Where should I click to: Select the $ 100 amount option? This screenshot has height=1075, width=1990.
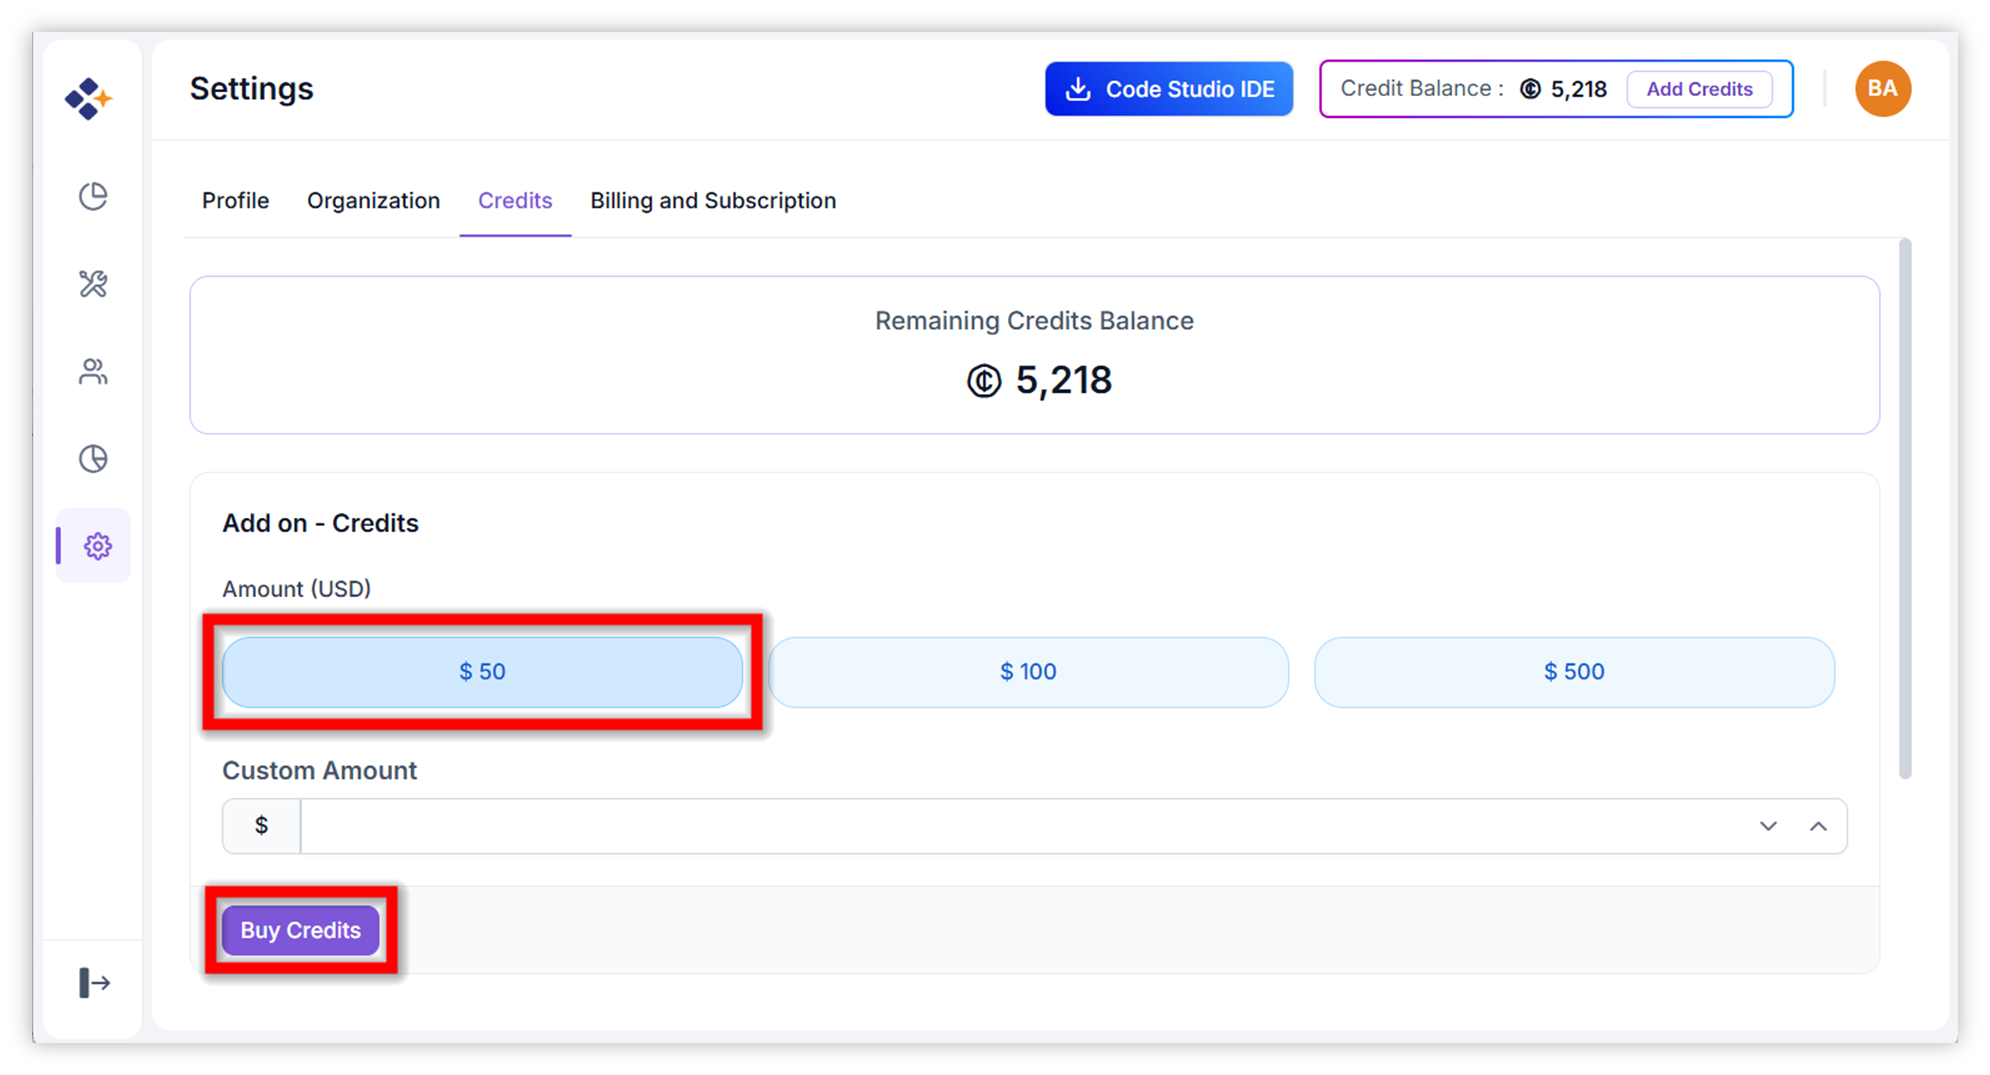coord(1028,672)
